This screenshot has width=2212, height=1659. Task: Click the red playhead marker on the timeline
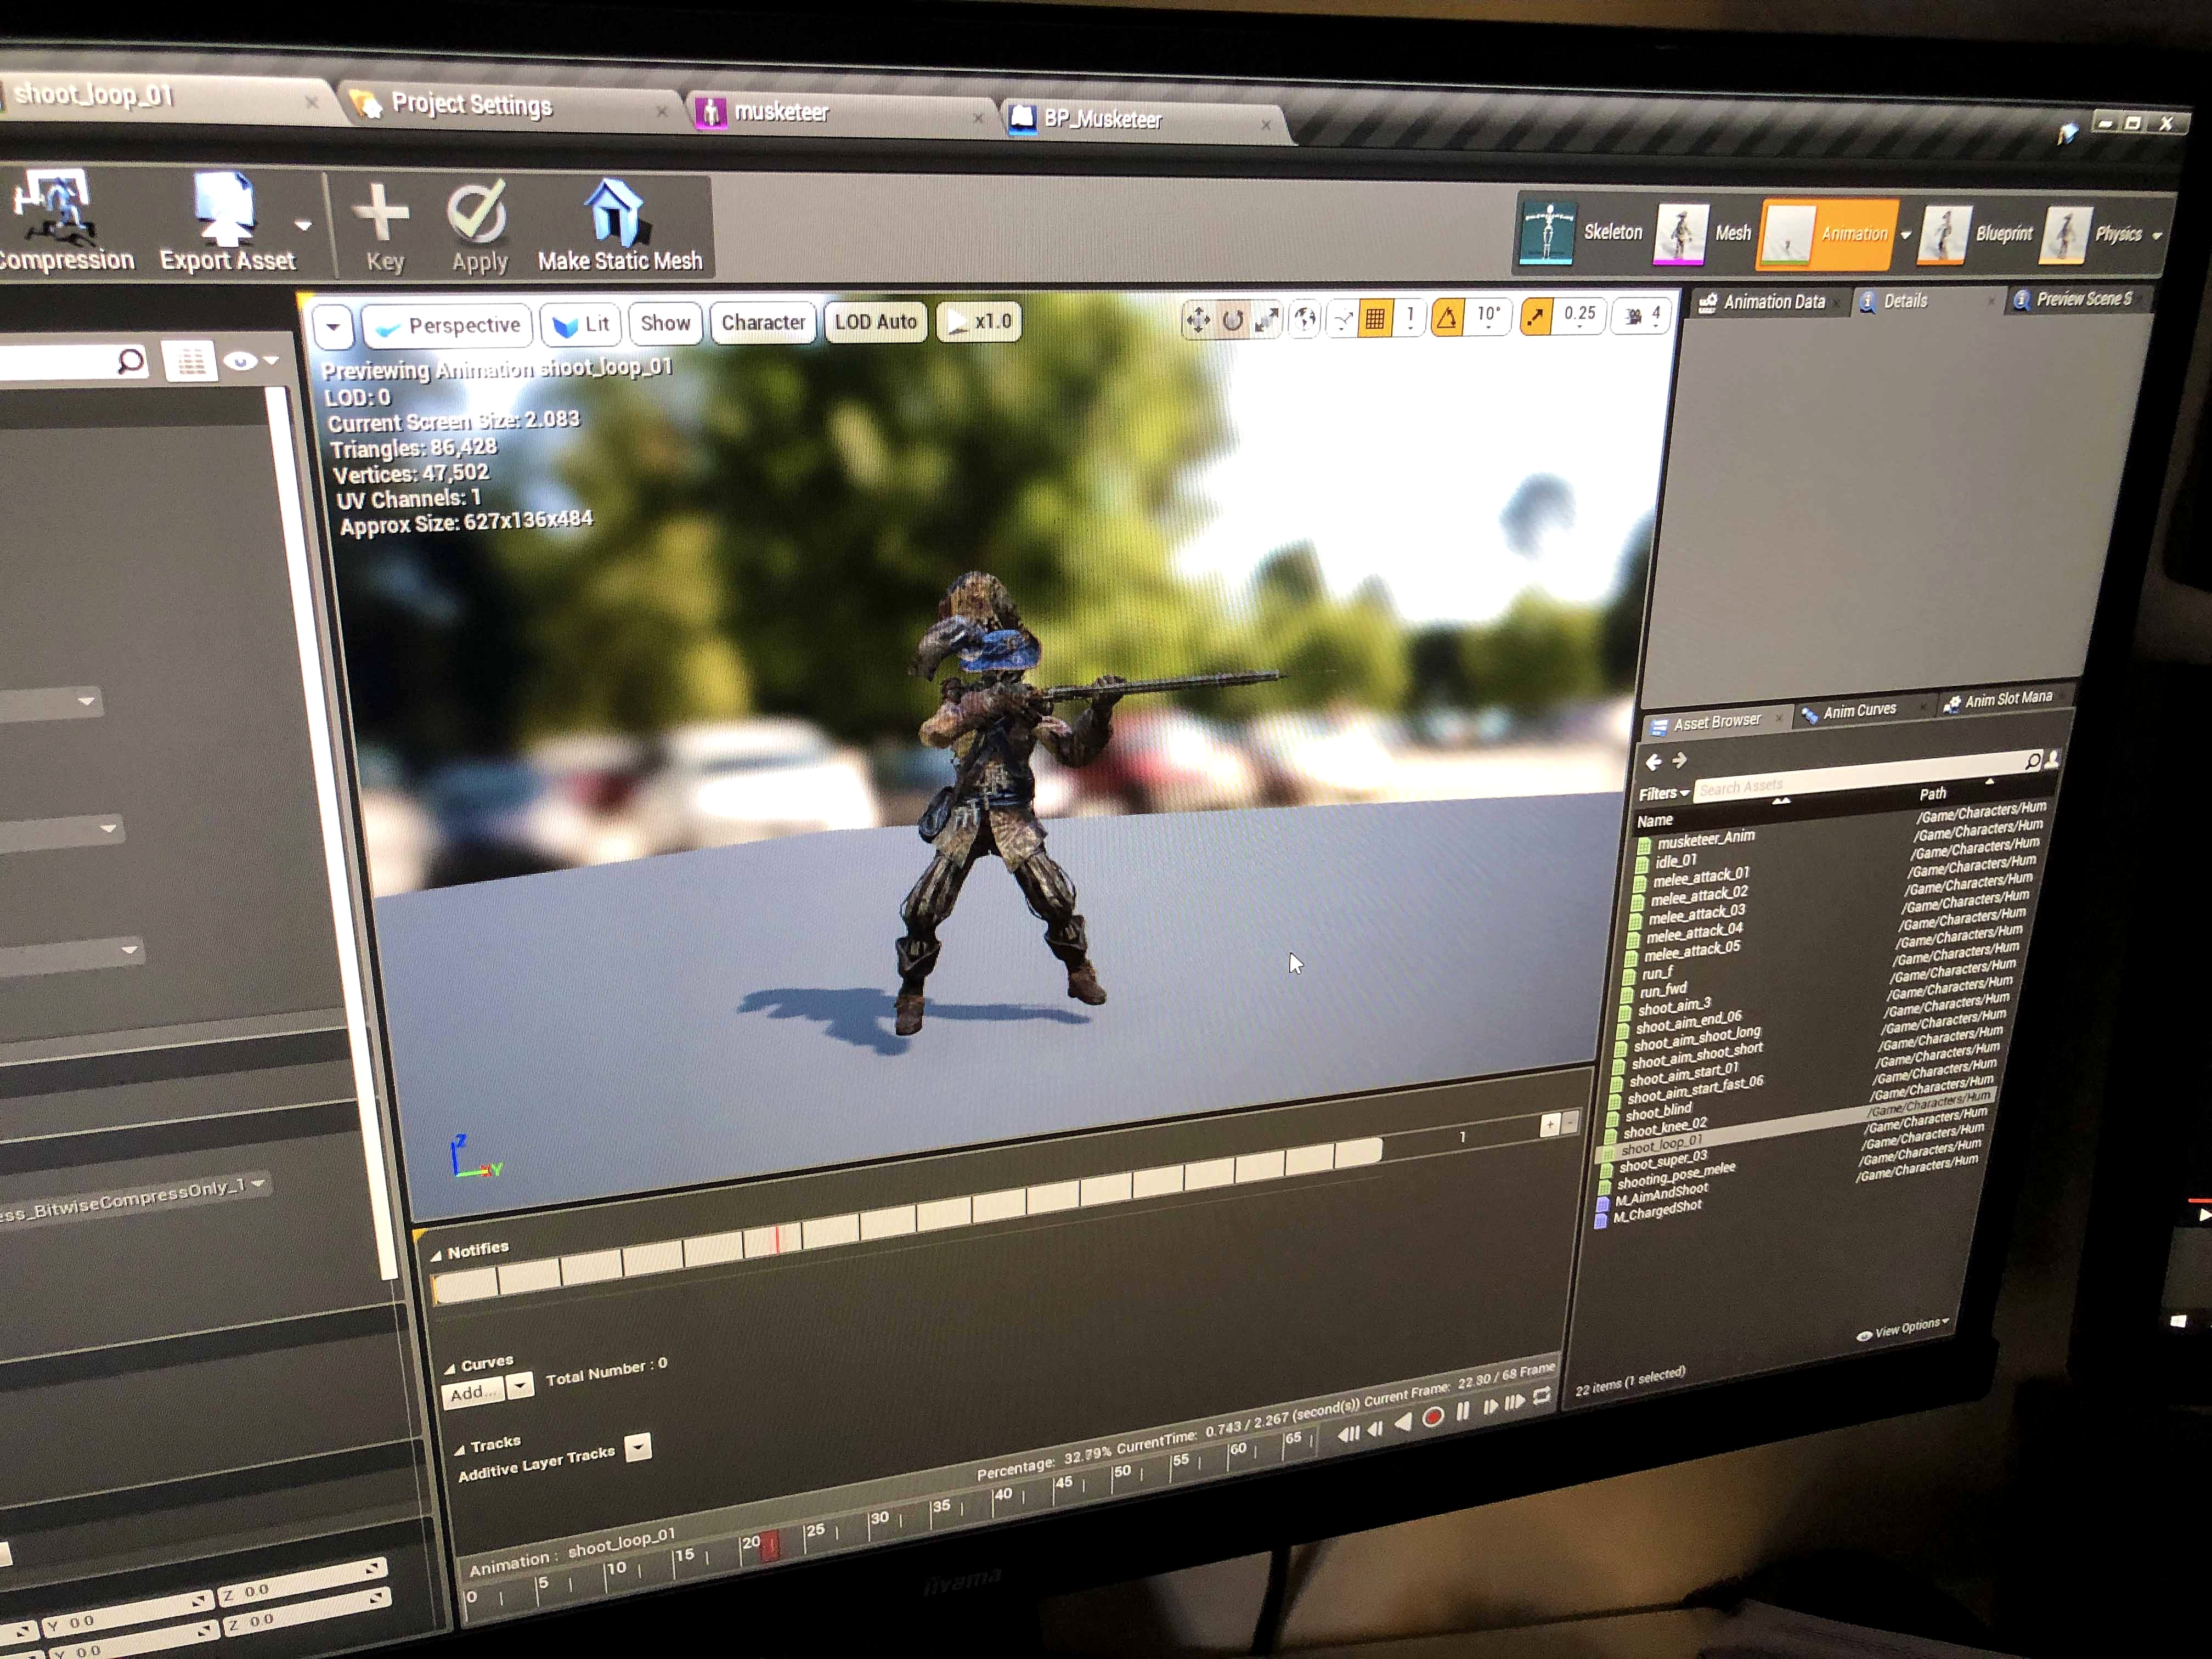pyautogui.click(x=770, y=1545)
